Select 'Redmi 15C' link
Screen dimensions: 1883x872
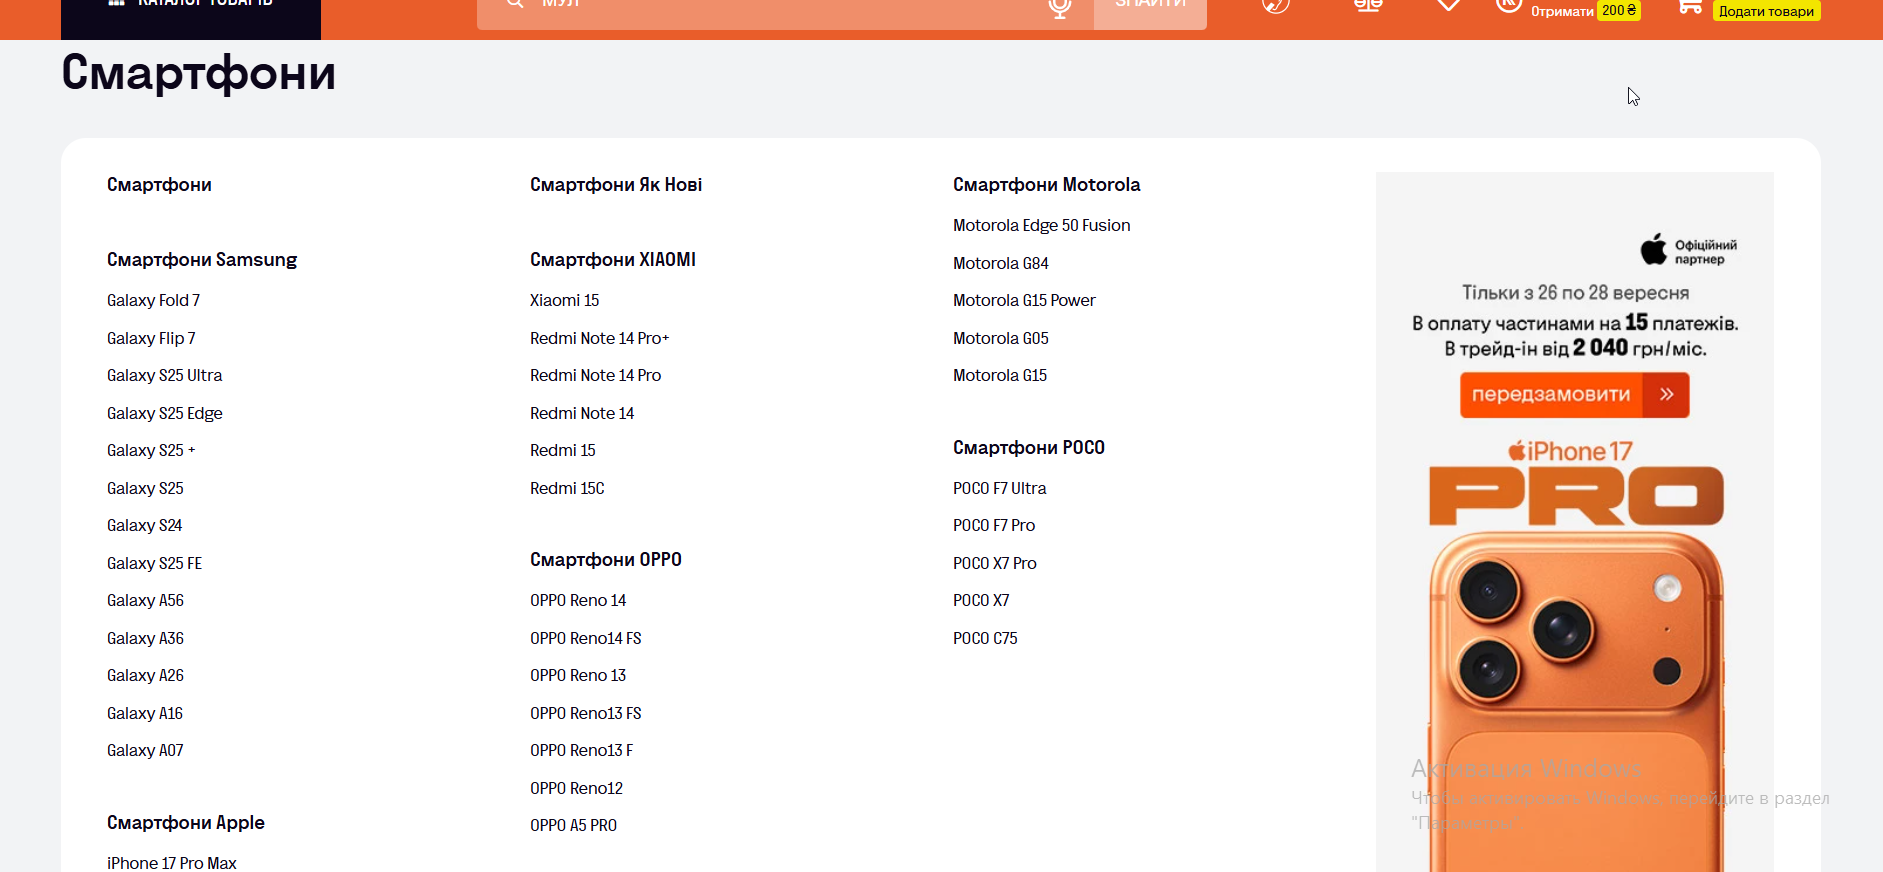(x=567, y=489)
